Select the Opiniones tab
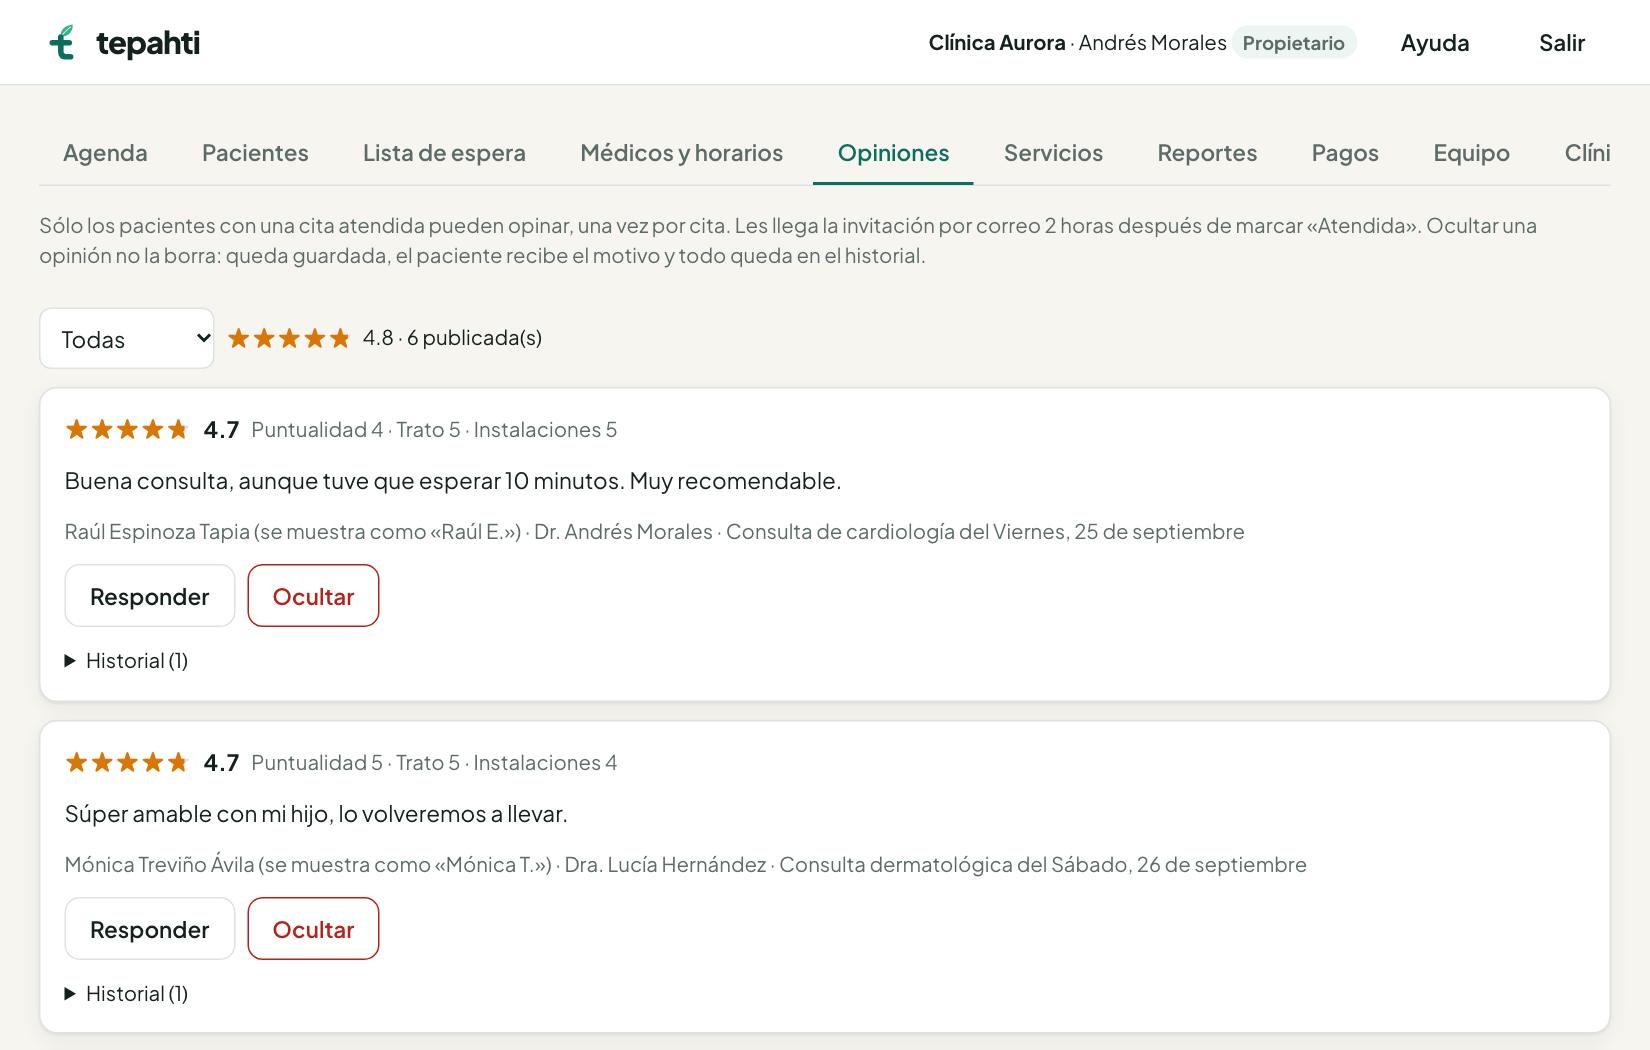Viewport: 1650px width, 1050px height. click(x=893, y=153)
